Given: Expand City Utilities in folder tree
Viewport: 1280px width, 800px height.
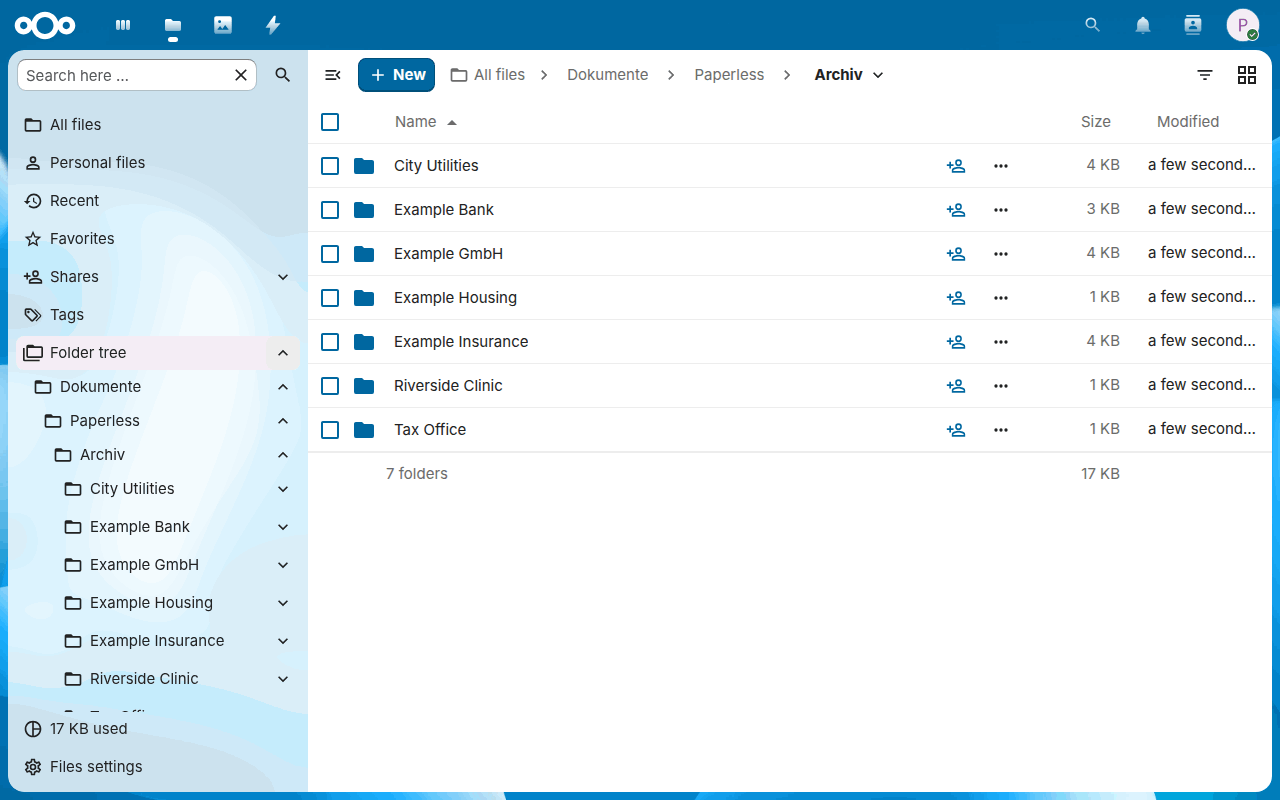Looking at the screenshot, I should (283, 489).
